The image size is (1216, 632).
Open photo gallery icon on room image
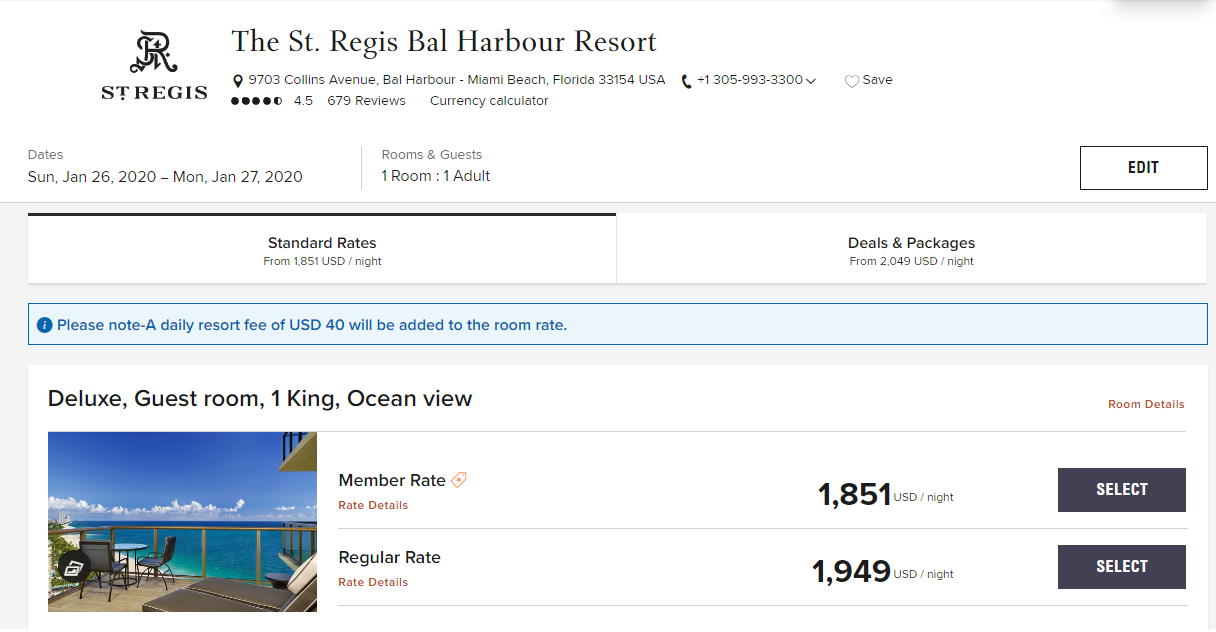73,568
